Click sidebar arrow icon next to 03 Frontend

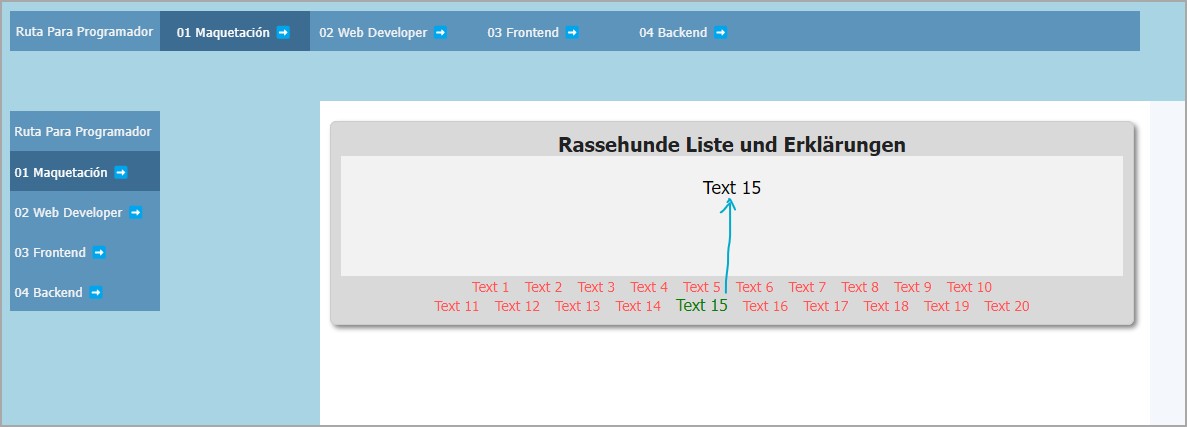[x=99, y=252]
